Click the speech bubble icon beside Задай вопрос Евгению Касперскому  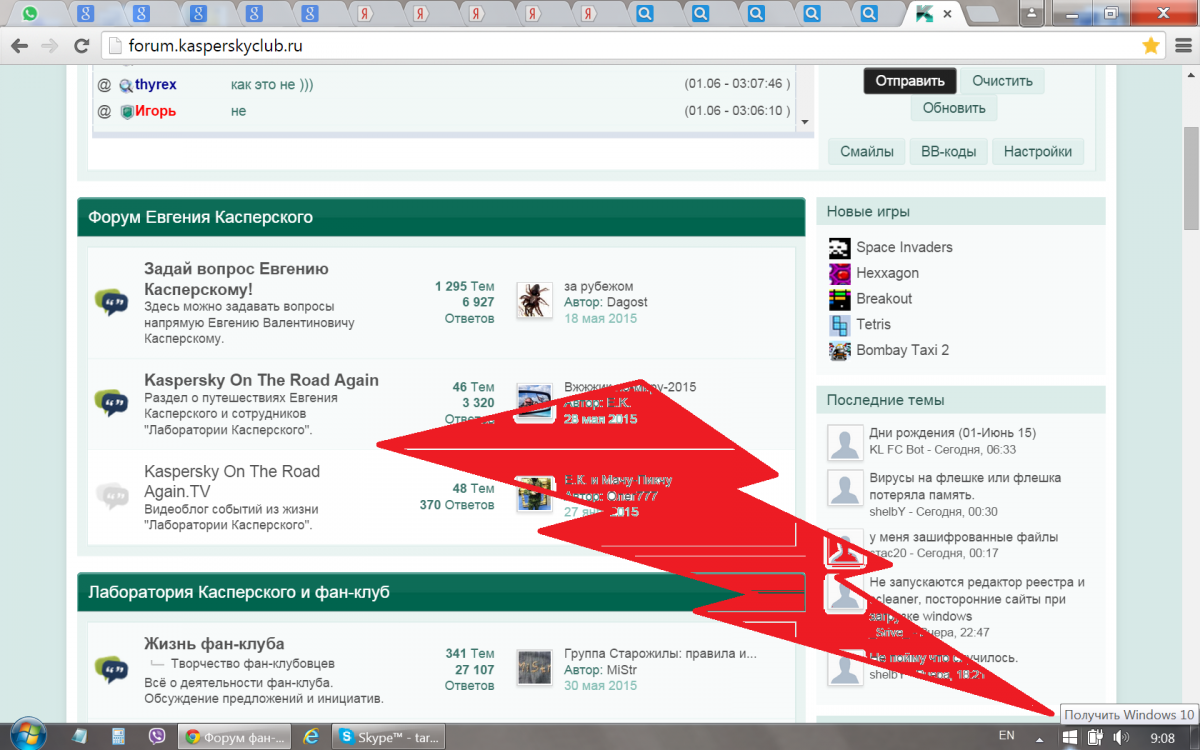click(x=111, y=301)
